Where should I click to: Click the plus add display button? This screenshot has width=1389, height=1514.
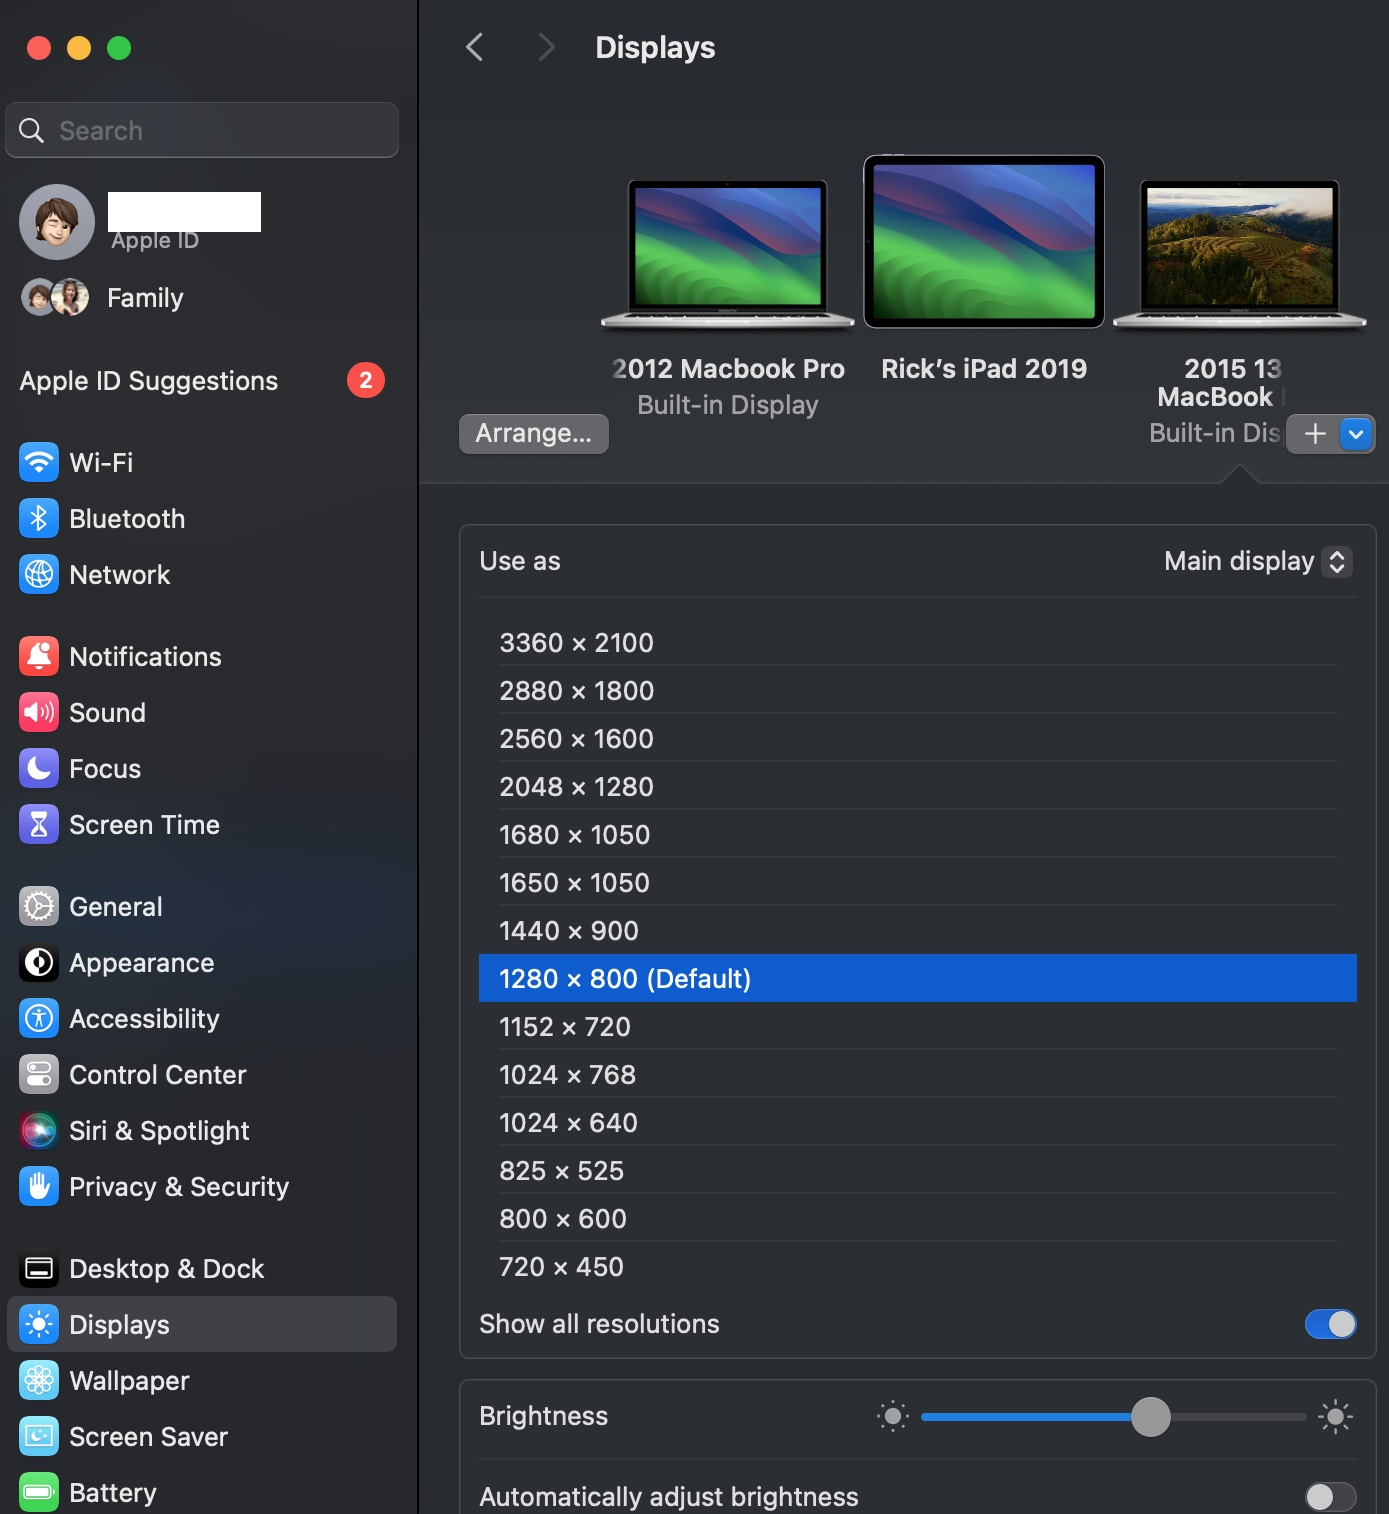tap(1315, 434)
